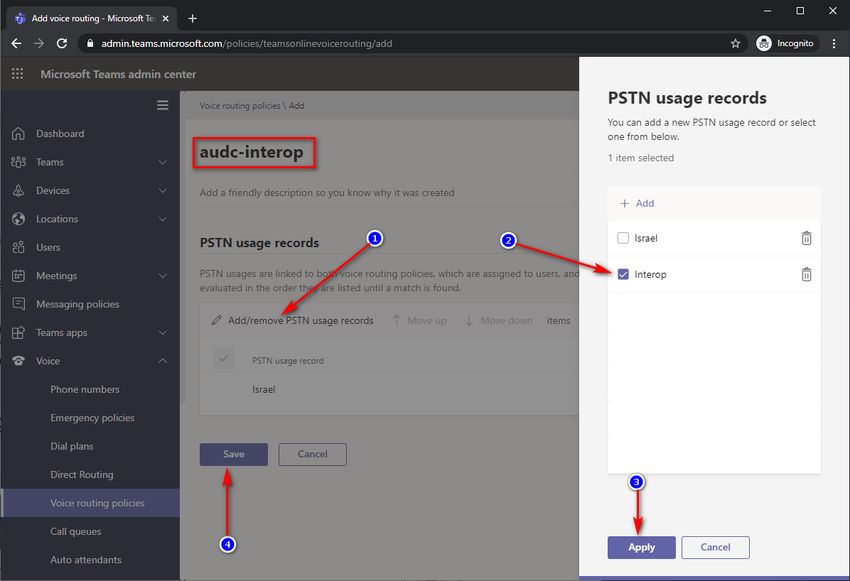
Task: Open the Incognito profile indicator
Action: click(785, 43)
